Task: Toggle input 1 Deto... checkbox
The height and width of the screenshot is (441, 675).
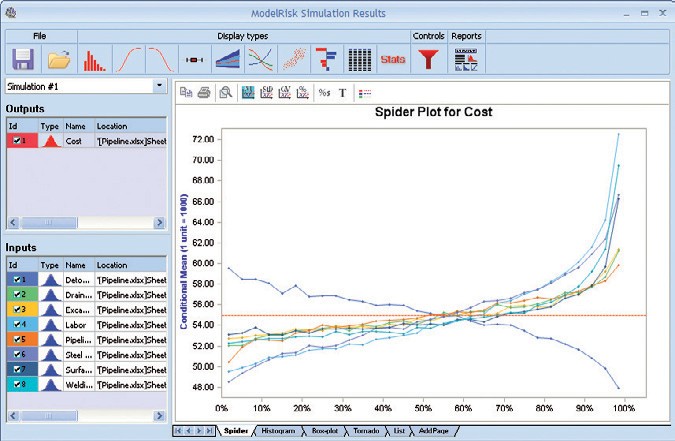Action: tap(17, 280)
